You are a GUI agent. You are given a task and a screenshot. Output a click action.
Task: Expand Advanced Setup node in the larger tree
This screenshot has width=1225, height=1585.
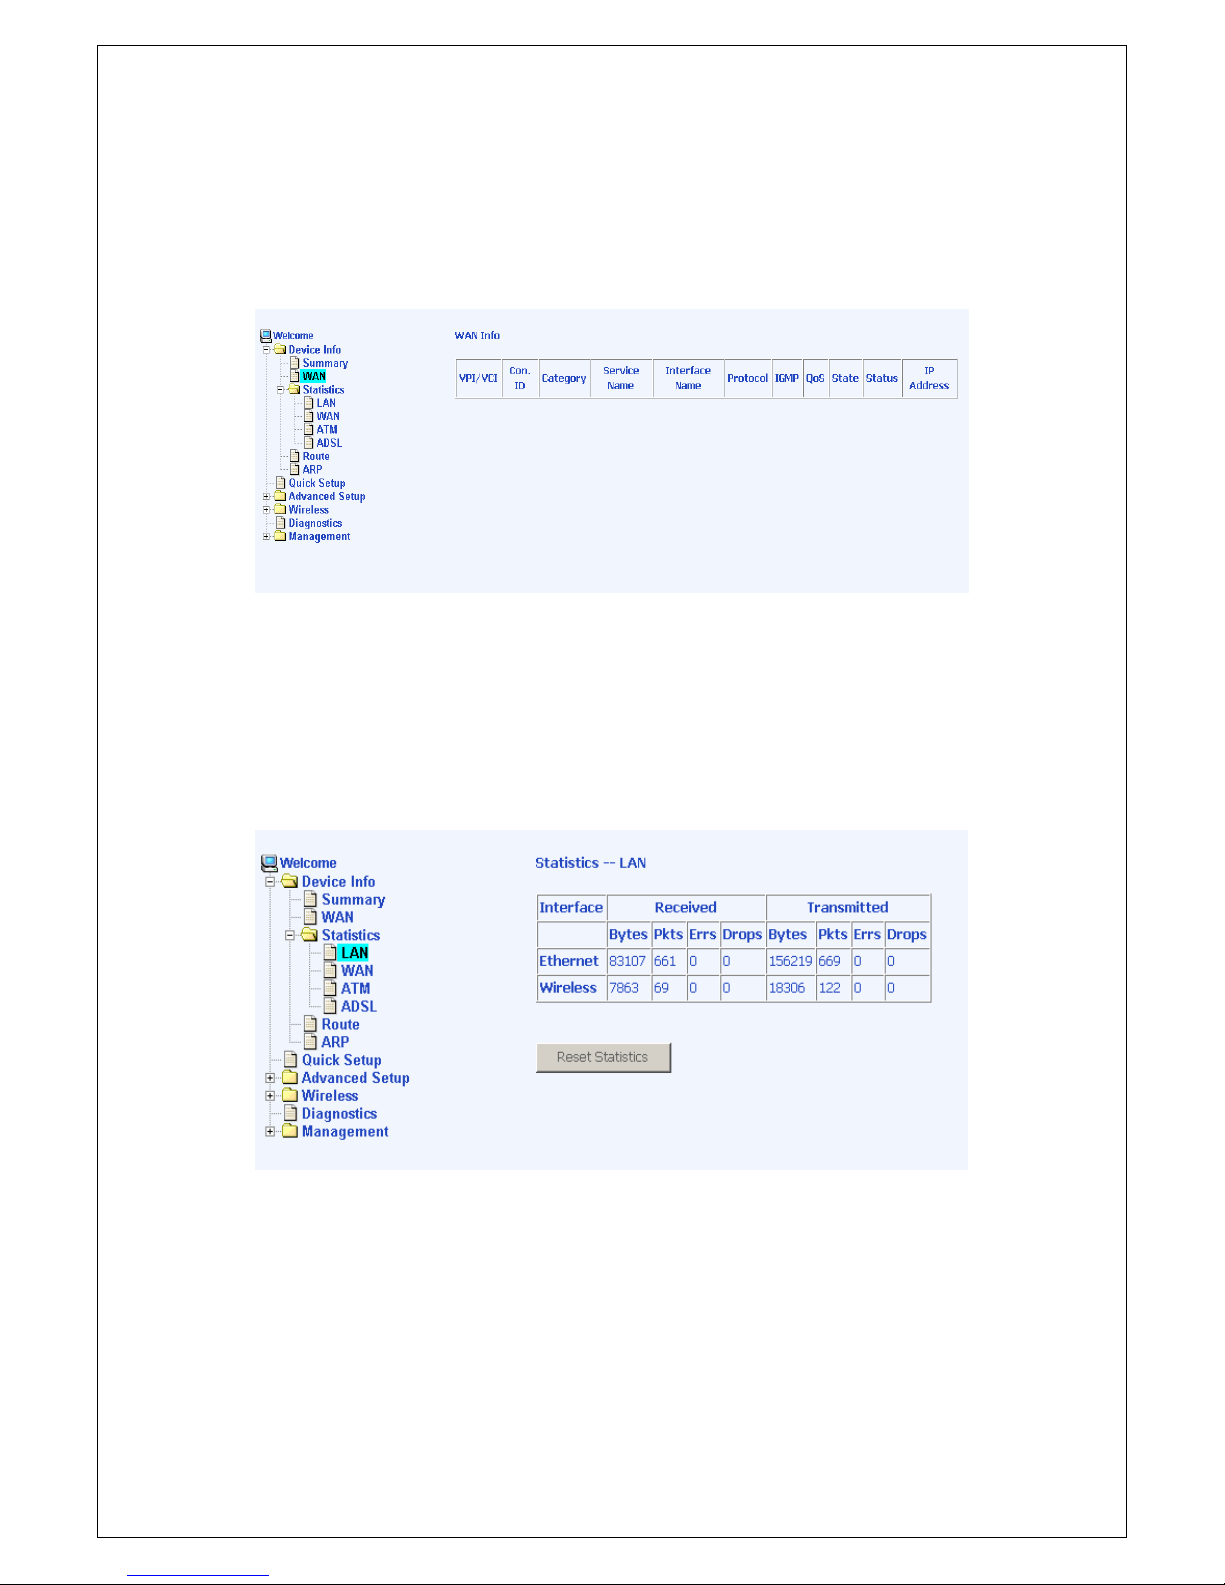coord(270,1078)
